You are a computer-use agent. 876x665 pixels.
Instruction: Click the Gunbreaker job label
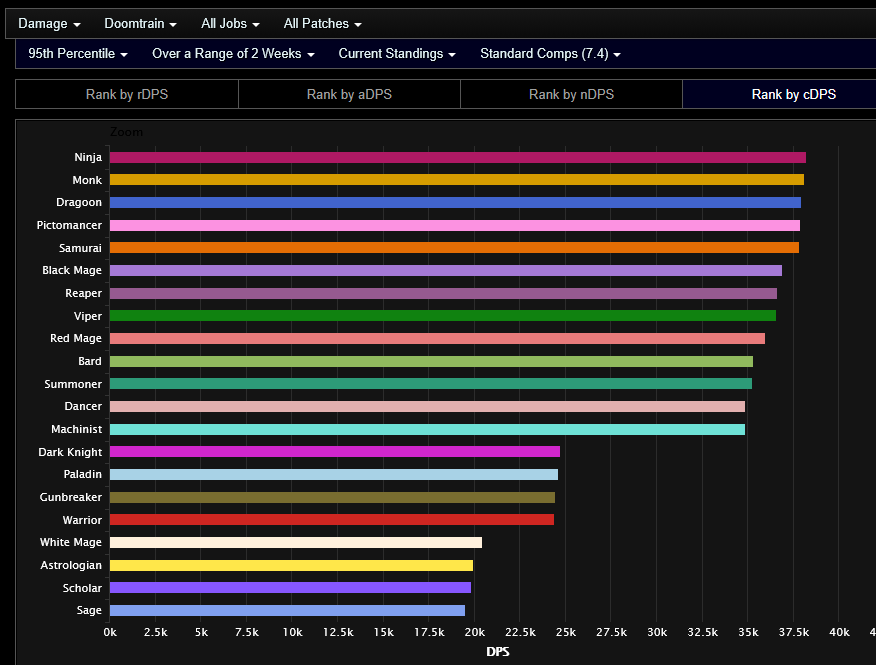pos(71,497)
